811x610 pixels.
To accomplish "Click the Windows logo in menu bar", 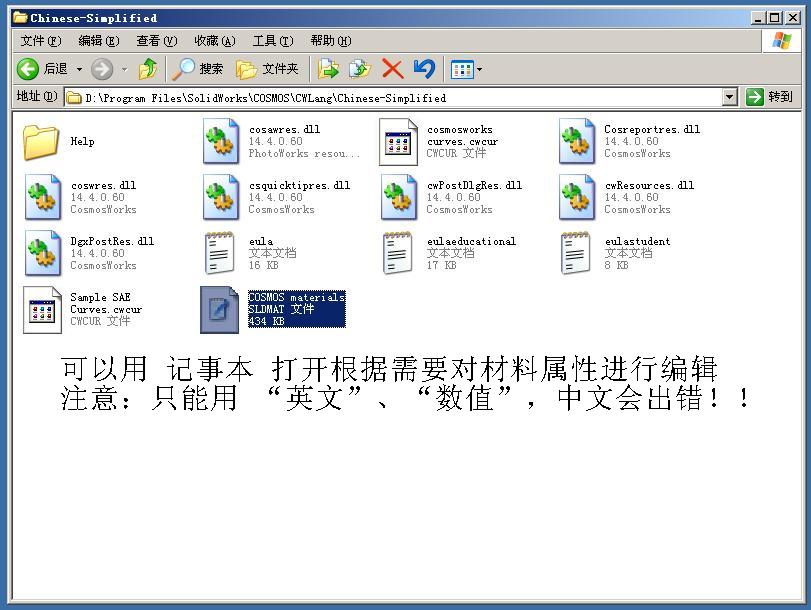I will click(x=782, y=40).
